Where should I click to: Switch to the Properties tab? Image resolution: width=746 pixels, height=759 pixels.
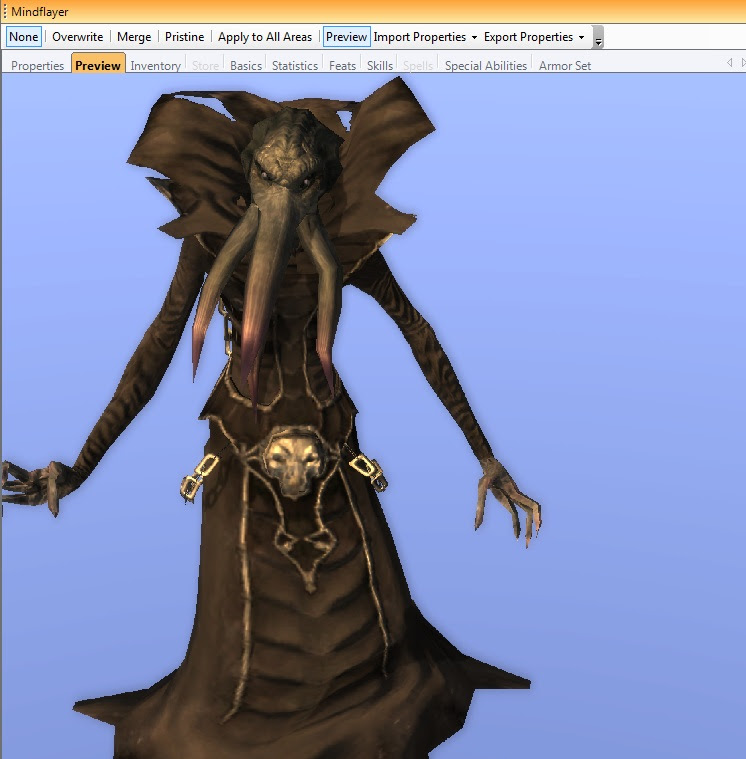coord(37,65)
